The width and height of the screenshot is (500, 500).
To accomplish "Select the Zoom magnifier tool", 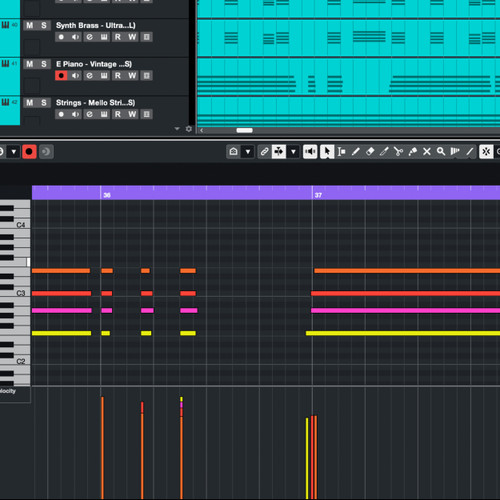I will [441, 152].
